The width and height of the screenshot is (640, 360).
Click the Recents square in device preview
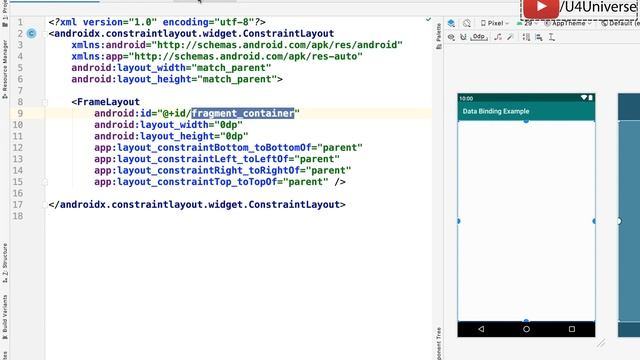572,329
